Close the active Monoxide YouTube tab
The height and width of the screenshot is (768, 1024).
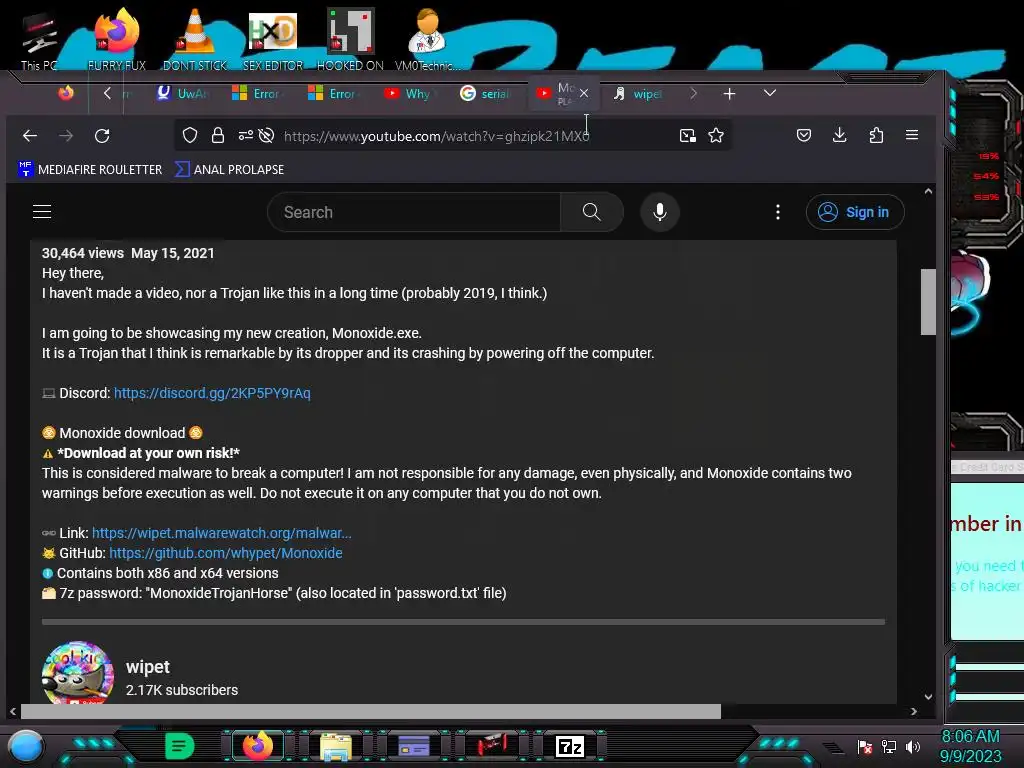[x=584, y=93]
